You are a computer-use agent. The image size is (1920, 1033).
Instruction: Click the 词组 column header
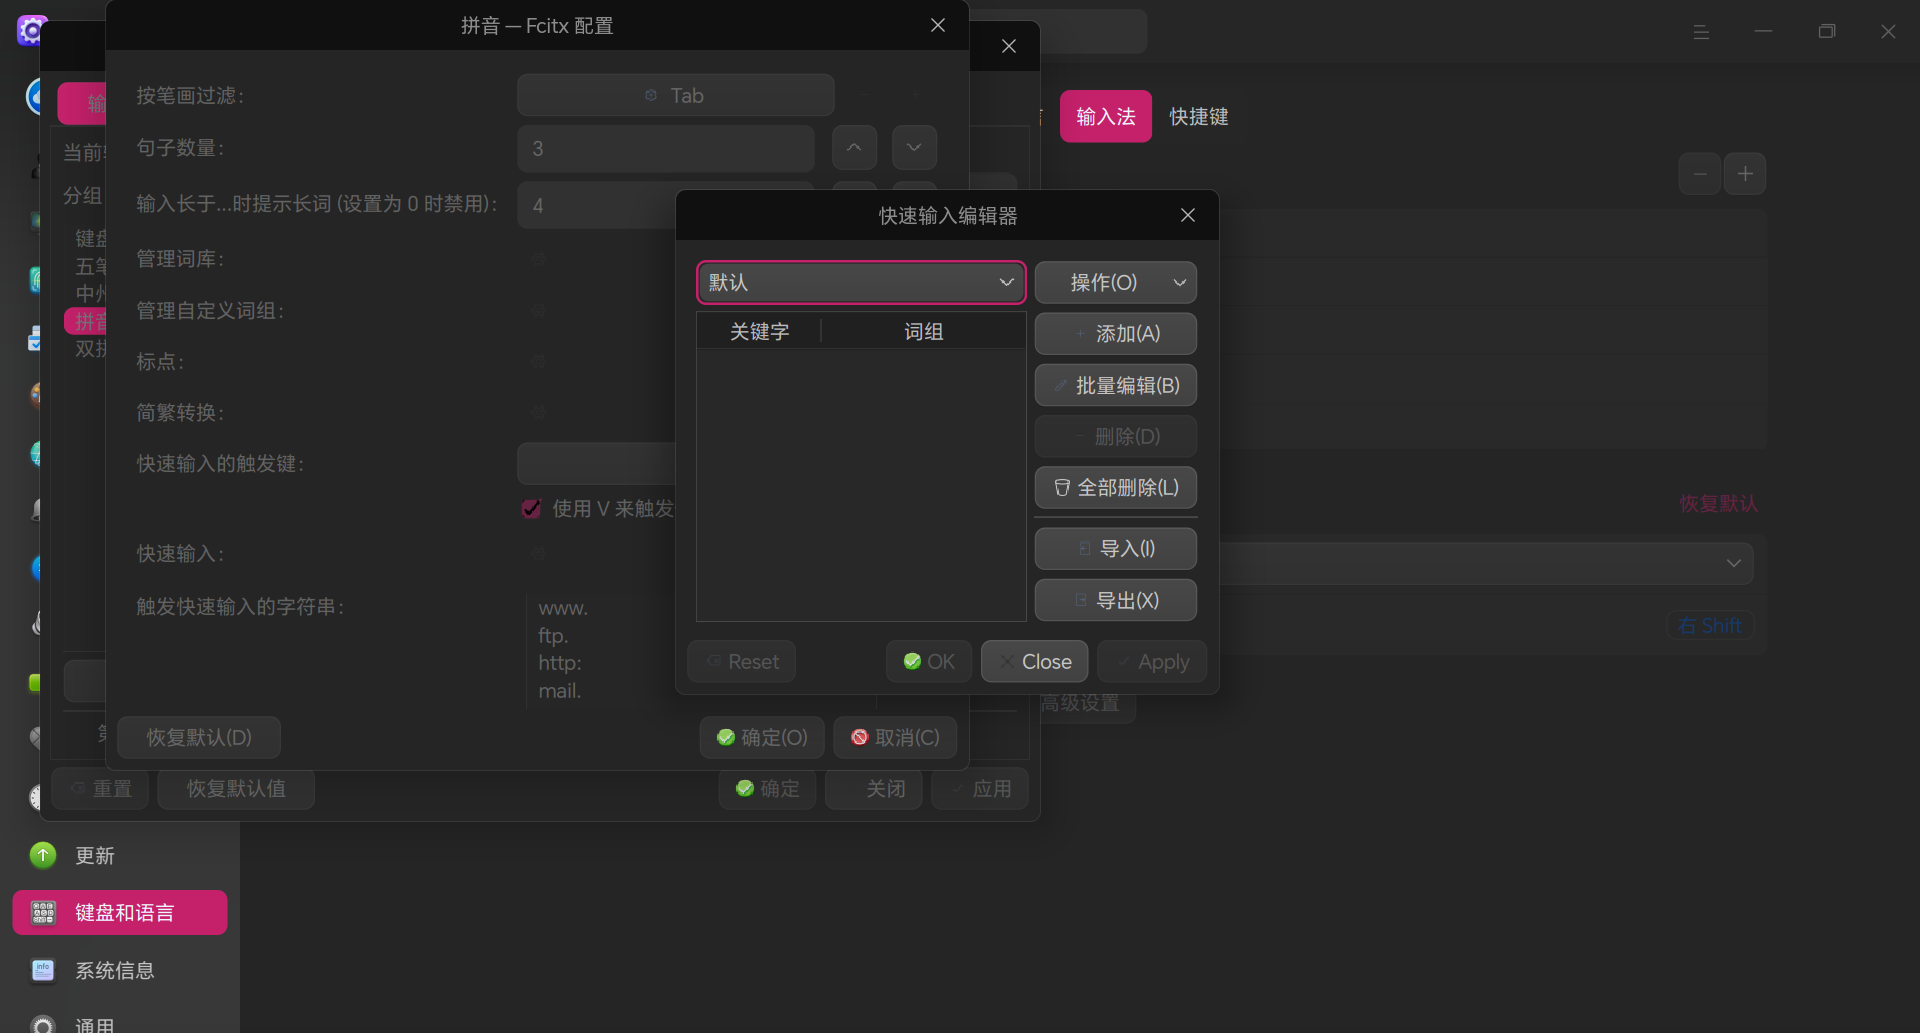coord(923,331)
